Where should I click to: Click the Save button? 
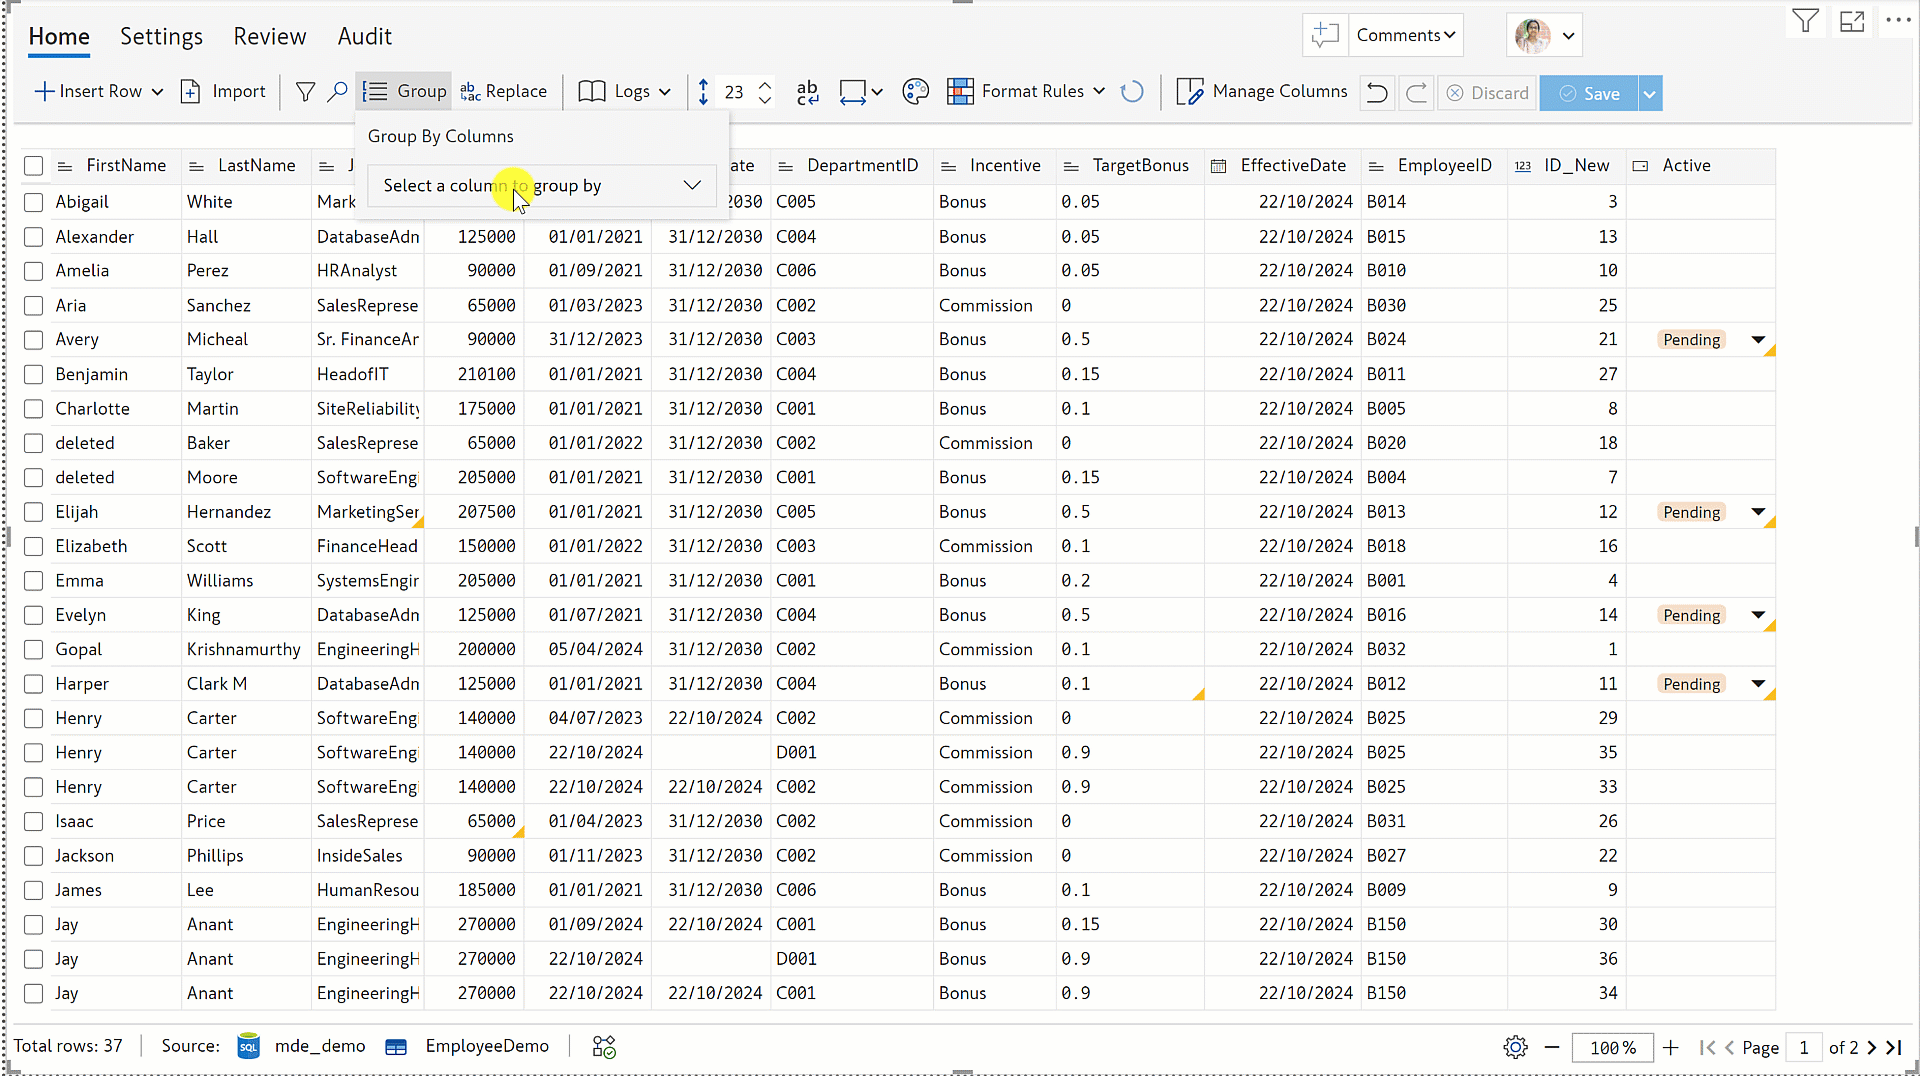coord(1589,93)
